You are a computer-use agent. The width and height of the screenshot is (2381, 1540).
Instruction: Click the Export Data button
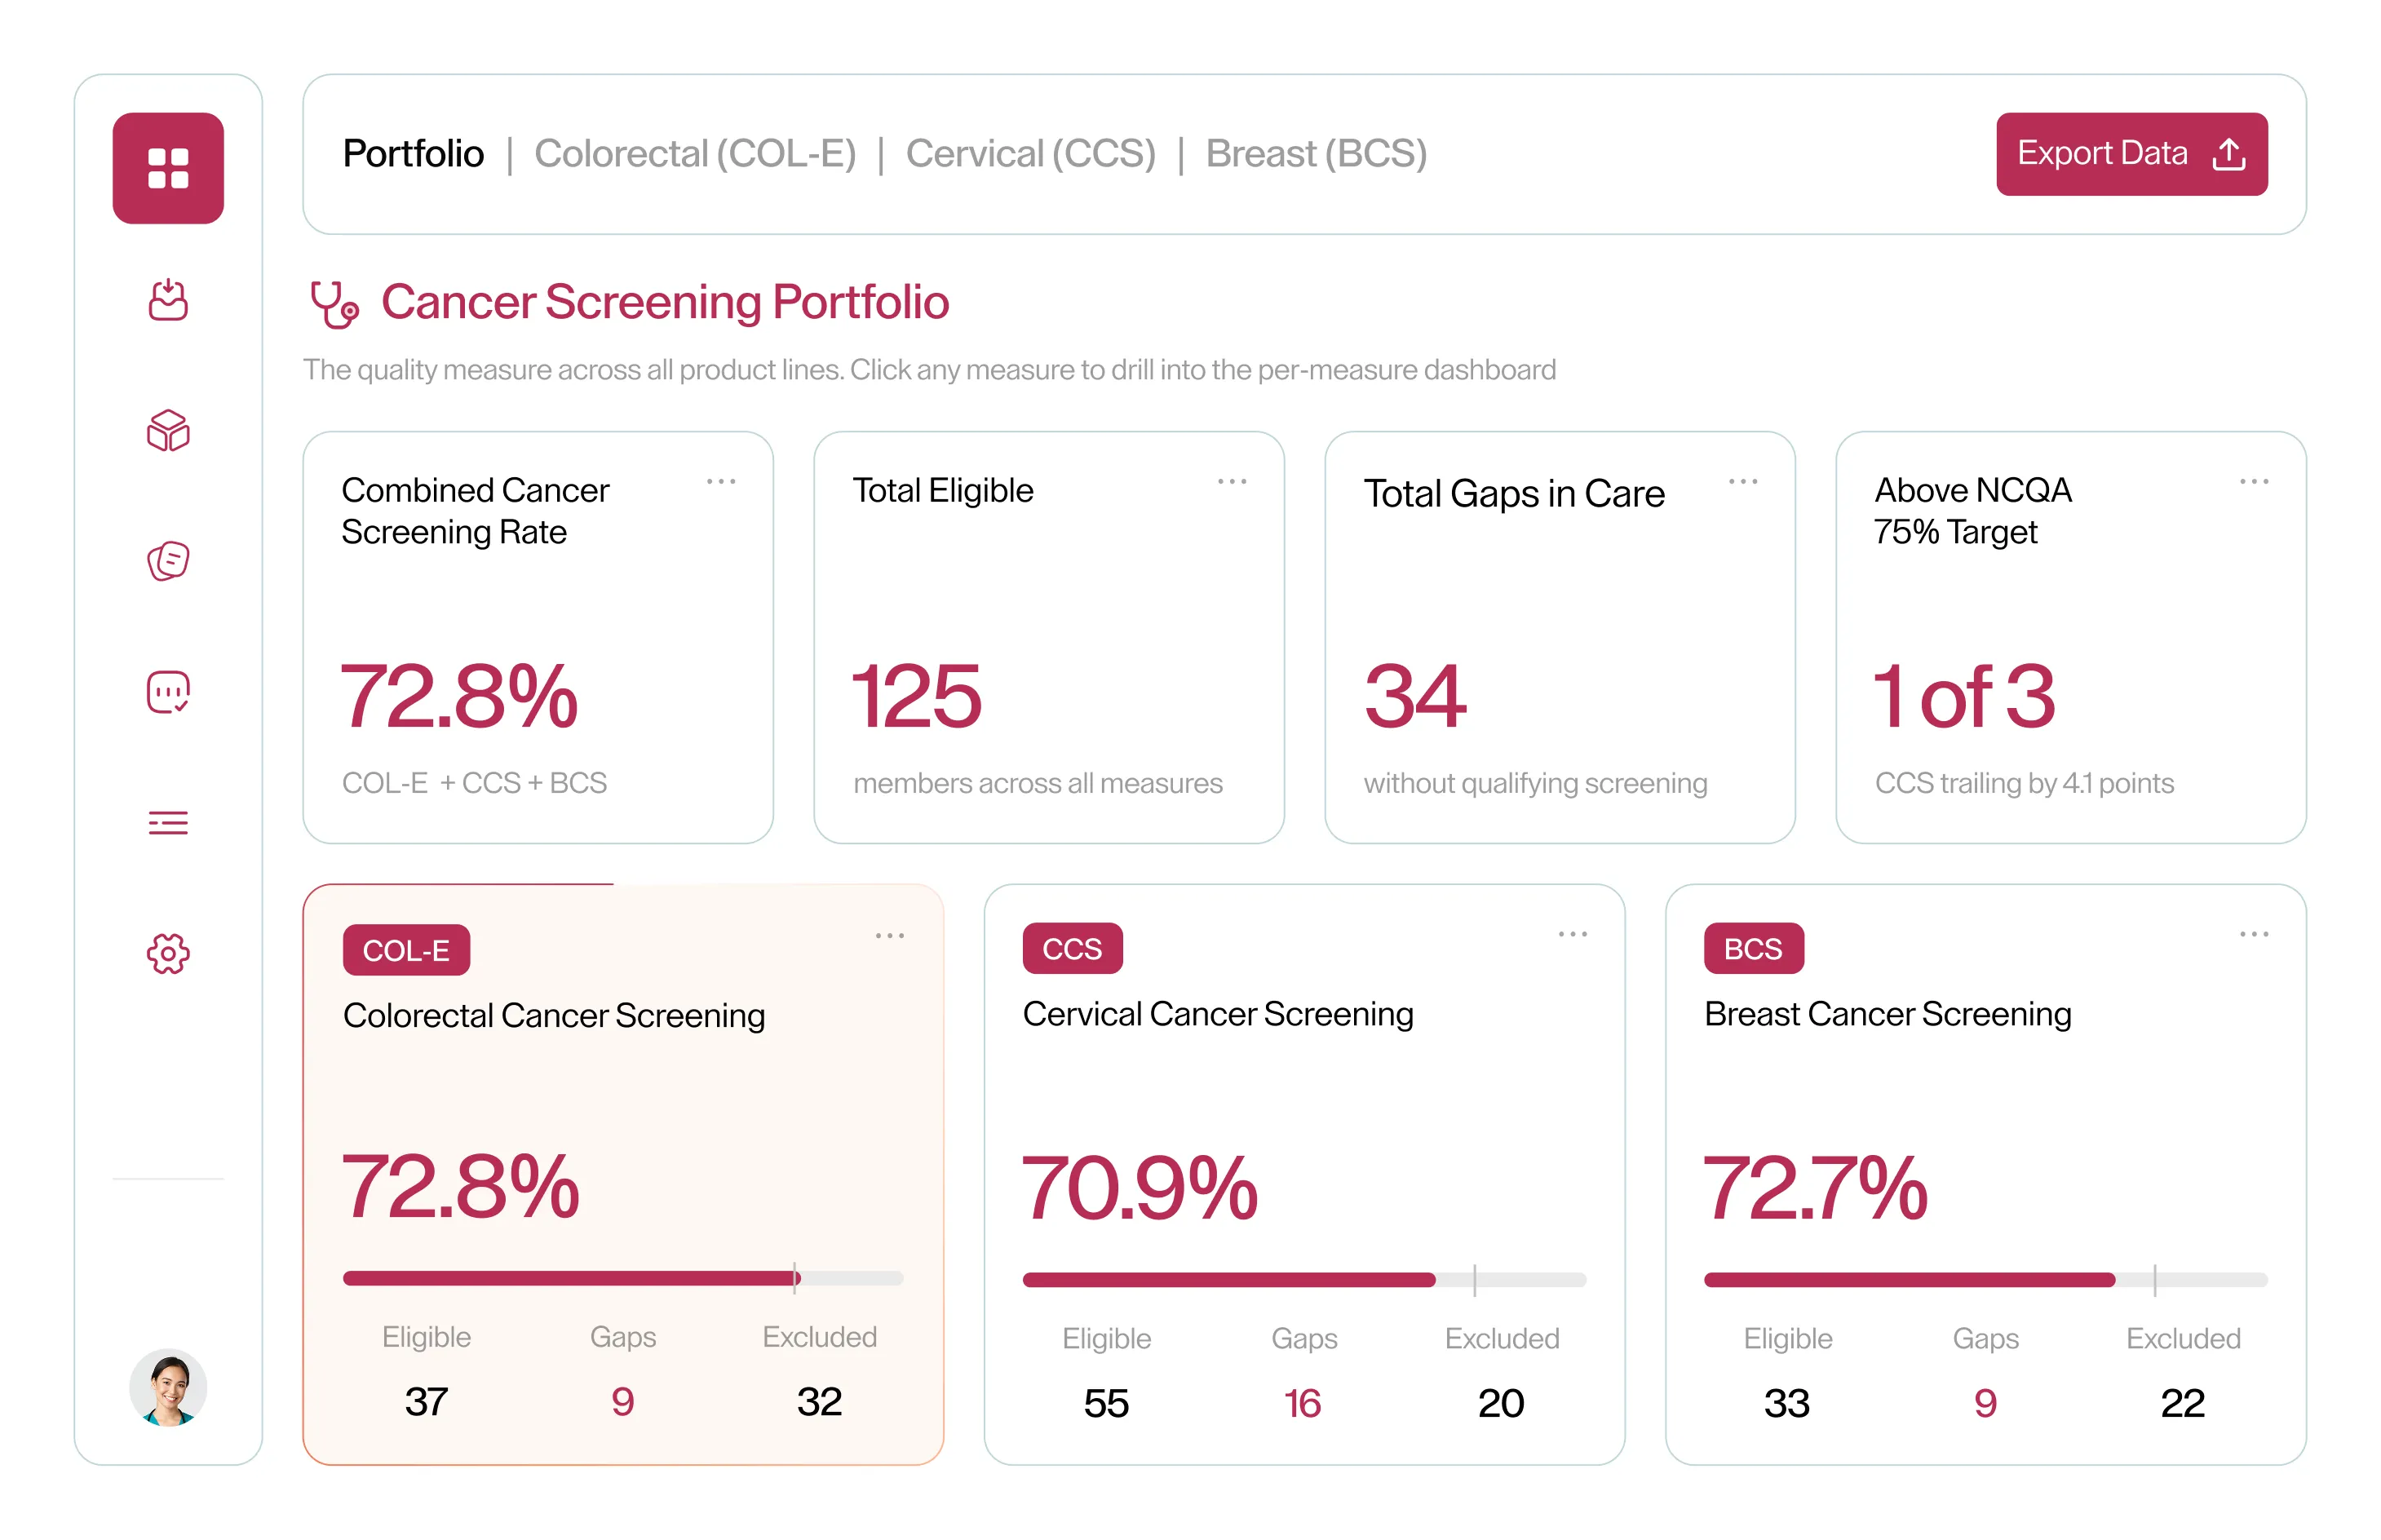(2132, 154)
